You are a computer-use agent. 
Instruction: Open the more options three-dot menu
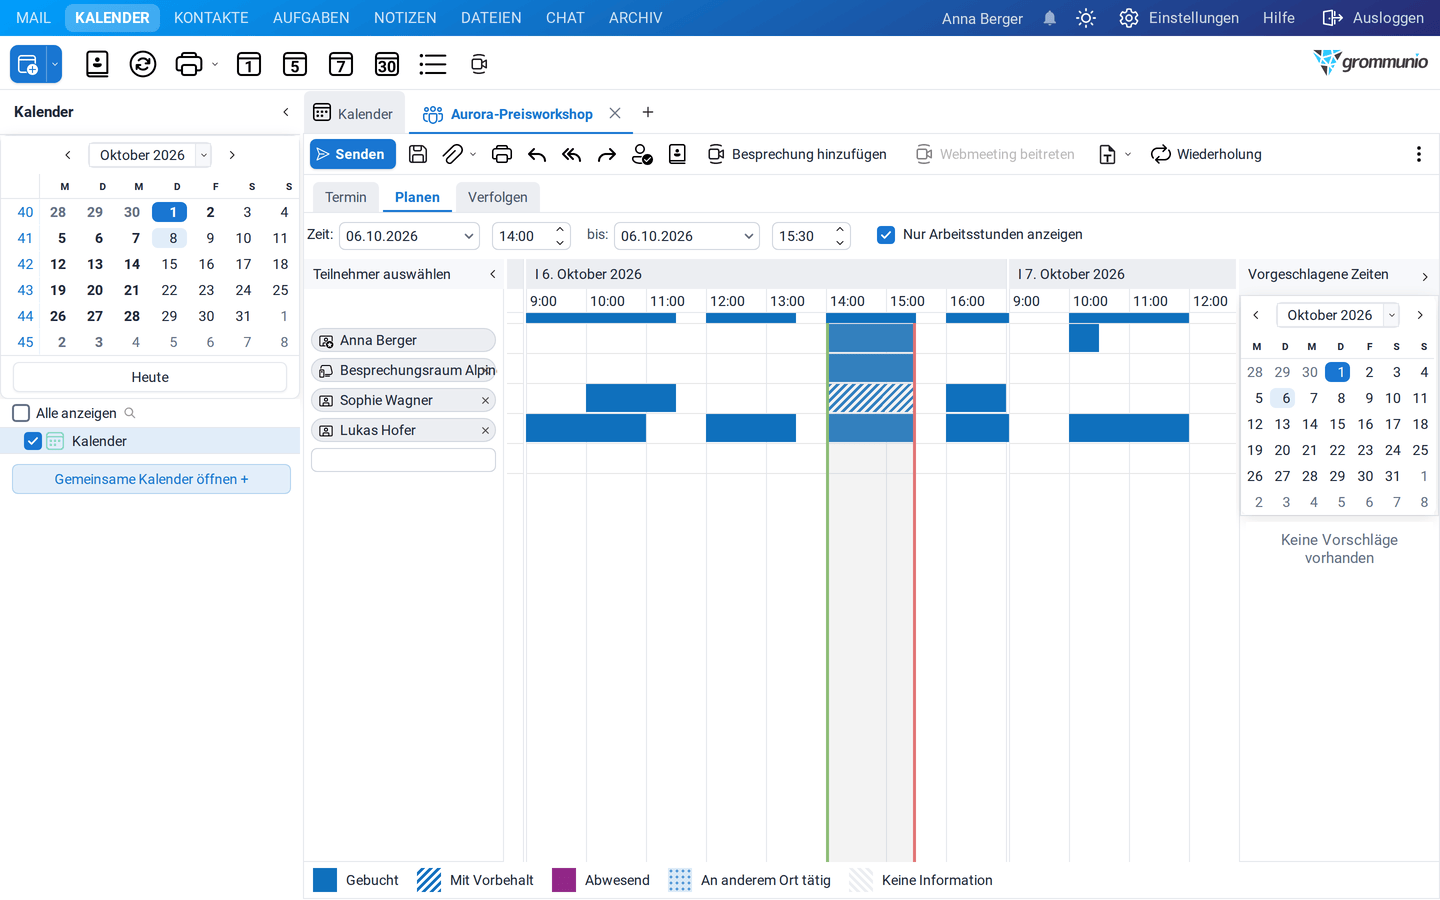coord(1418,154)
